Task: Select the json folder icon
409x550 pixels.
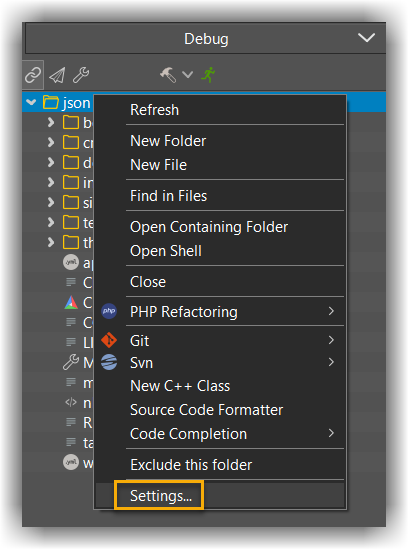Action: point(51,102)
